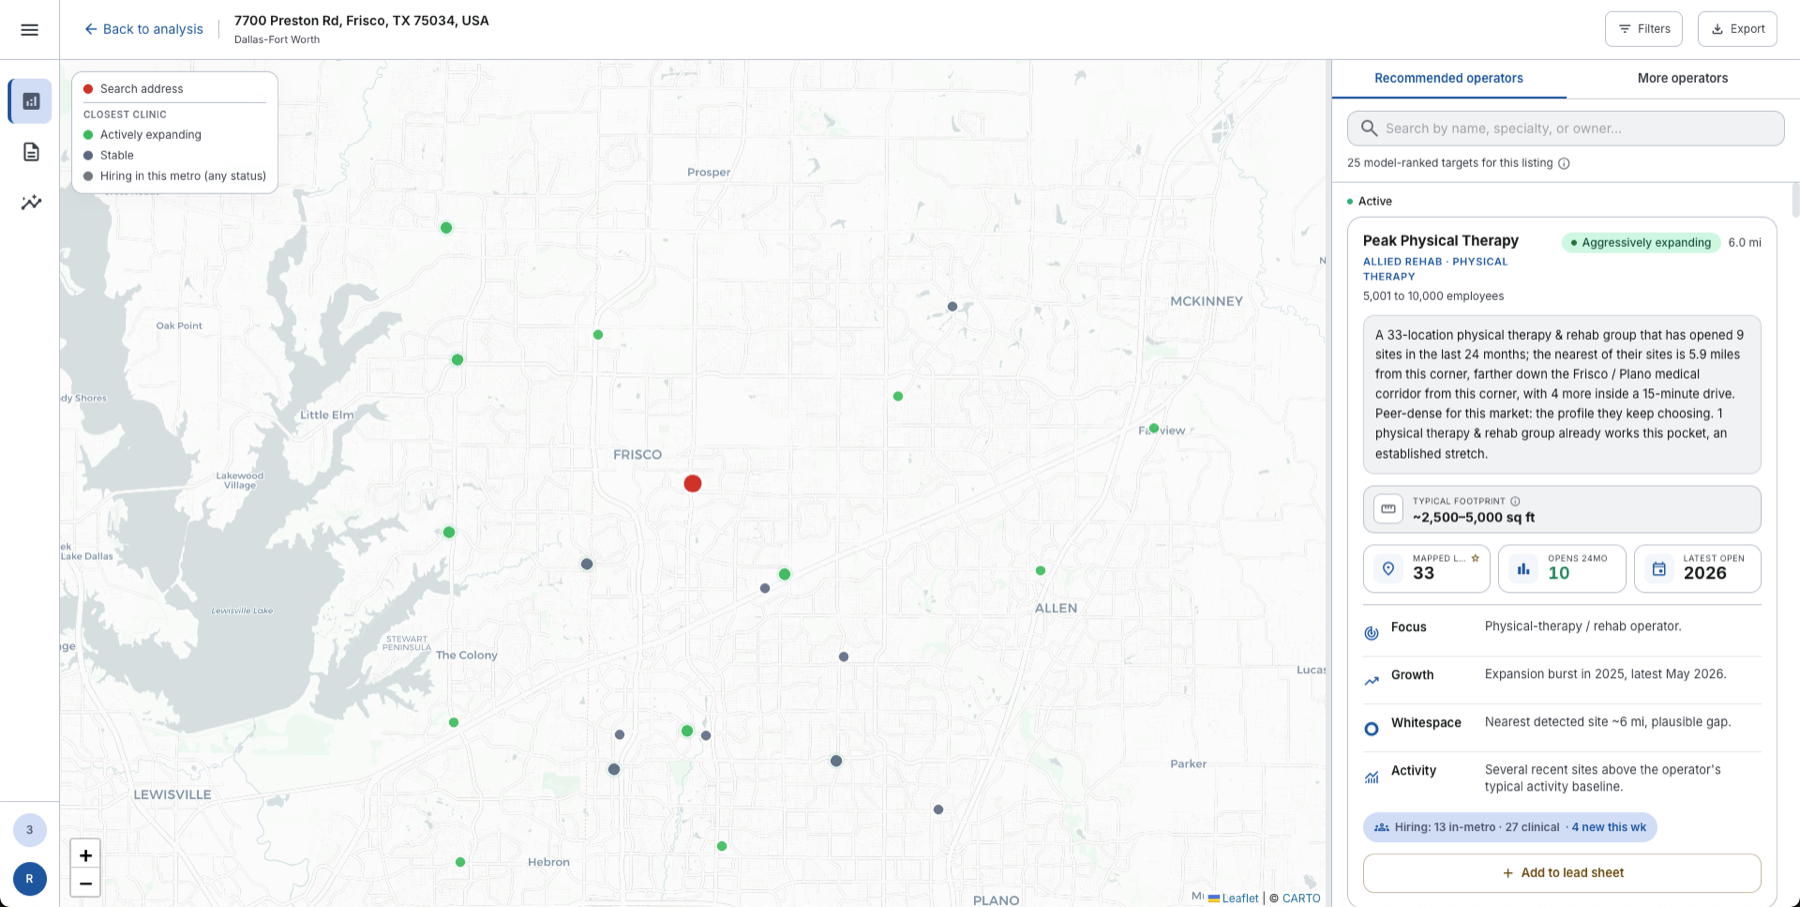Click the right panel scrollbar
The height and width of the screenshot is (907, 1800).
click(1795, 200)
